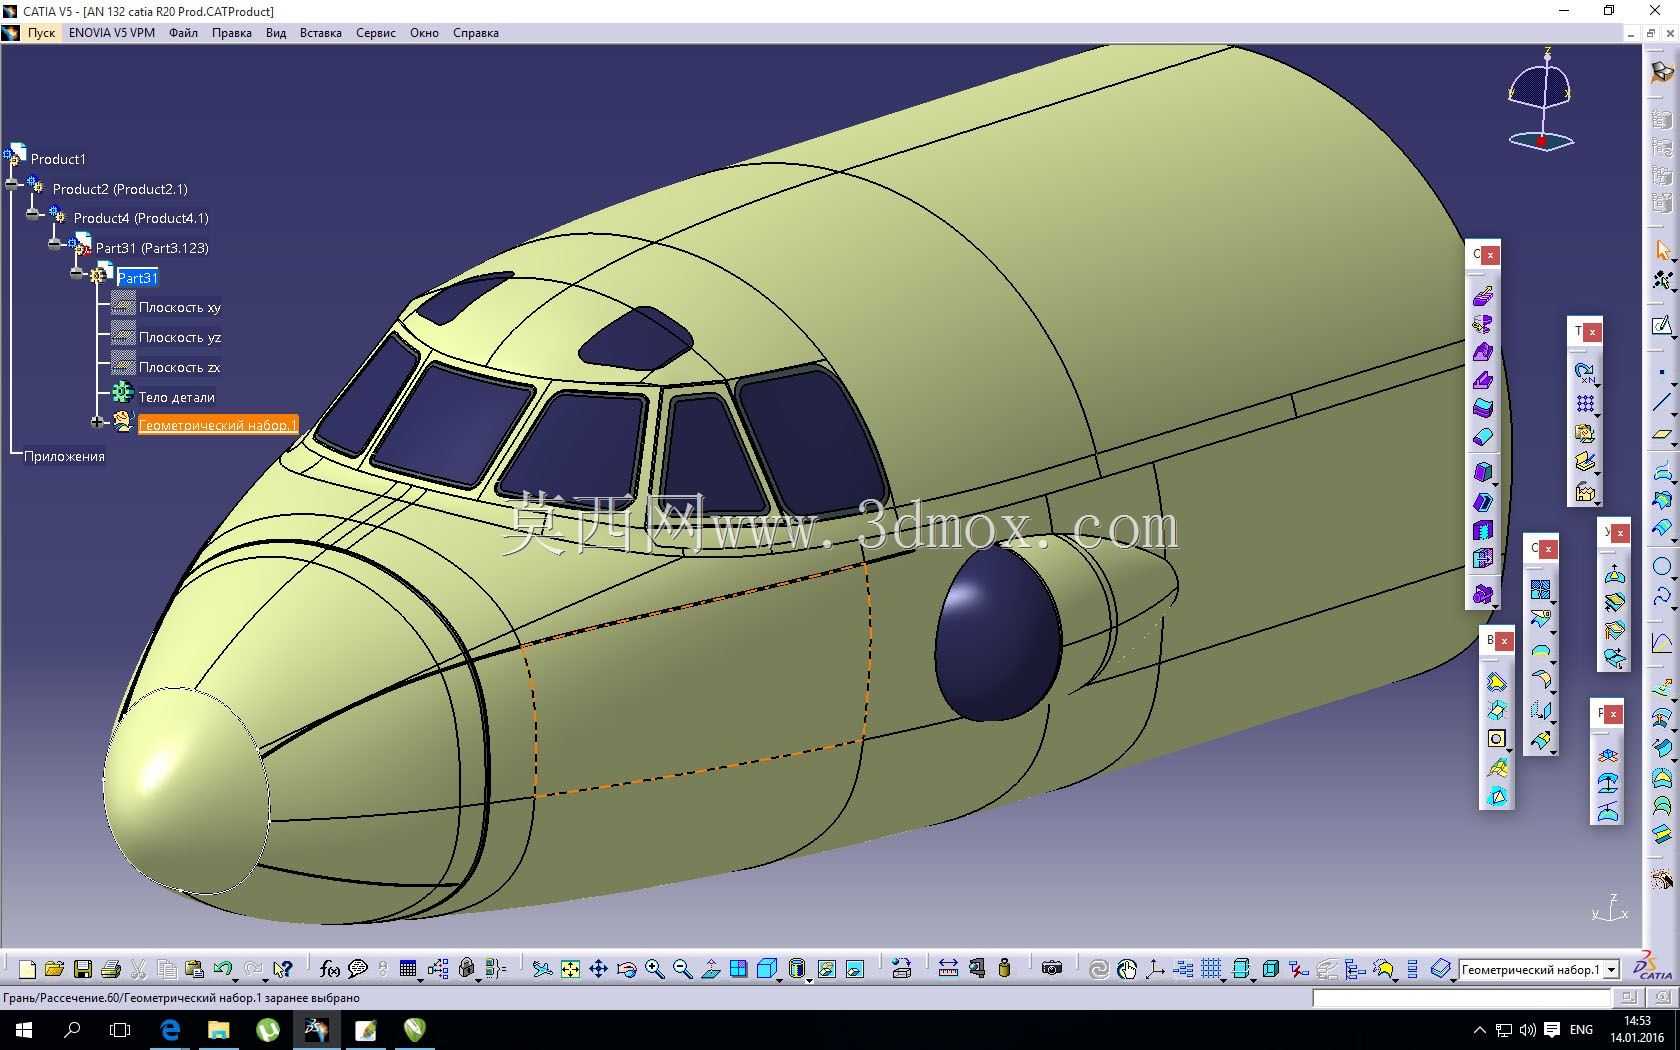Click the command input field in status bar
Image resolution: width=1680 pixels, height=1050 pixels.
1461,998
